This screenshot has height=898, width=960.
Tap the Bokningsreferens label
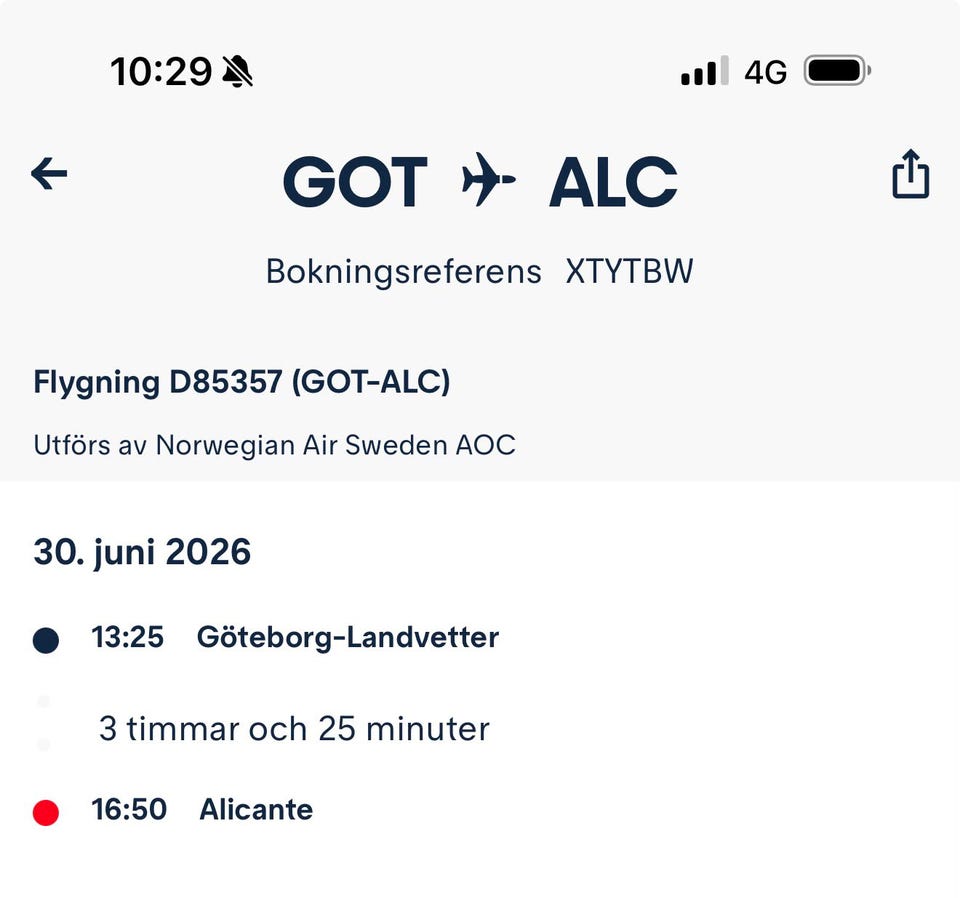point(403,272)
